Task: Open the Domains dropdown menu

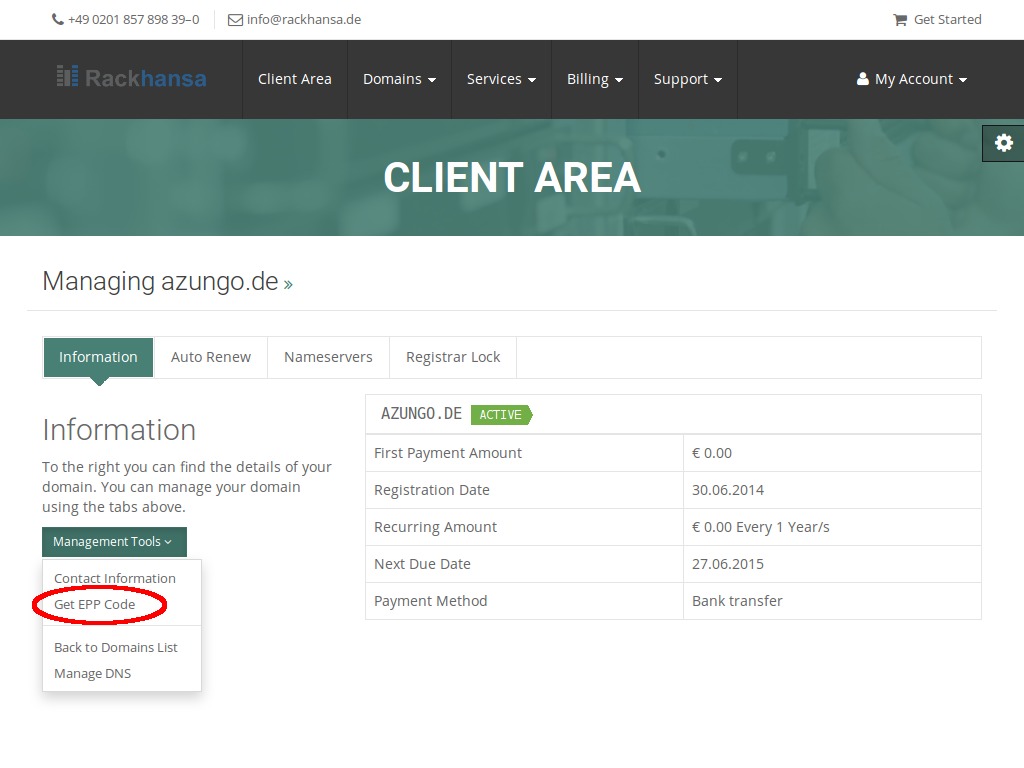Action: point(399,79)
